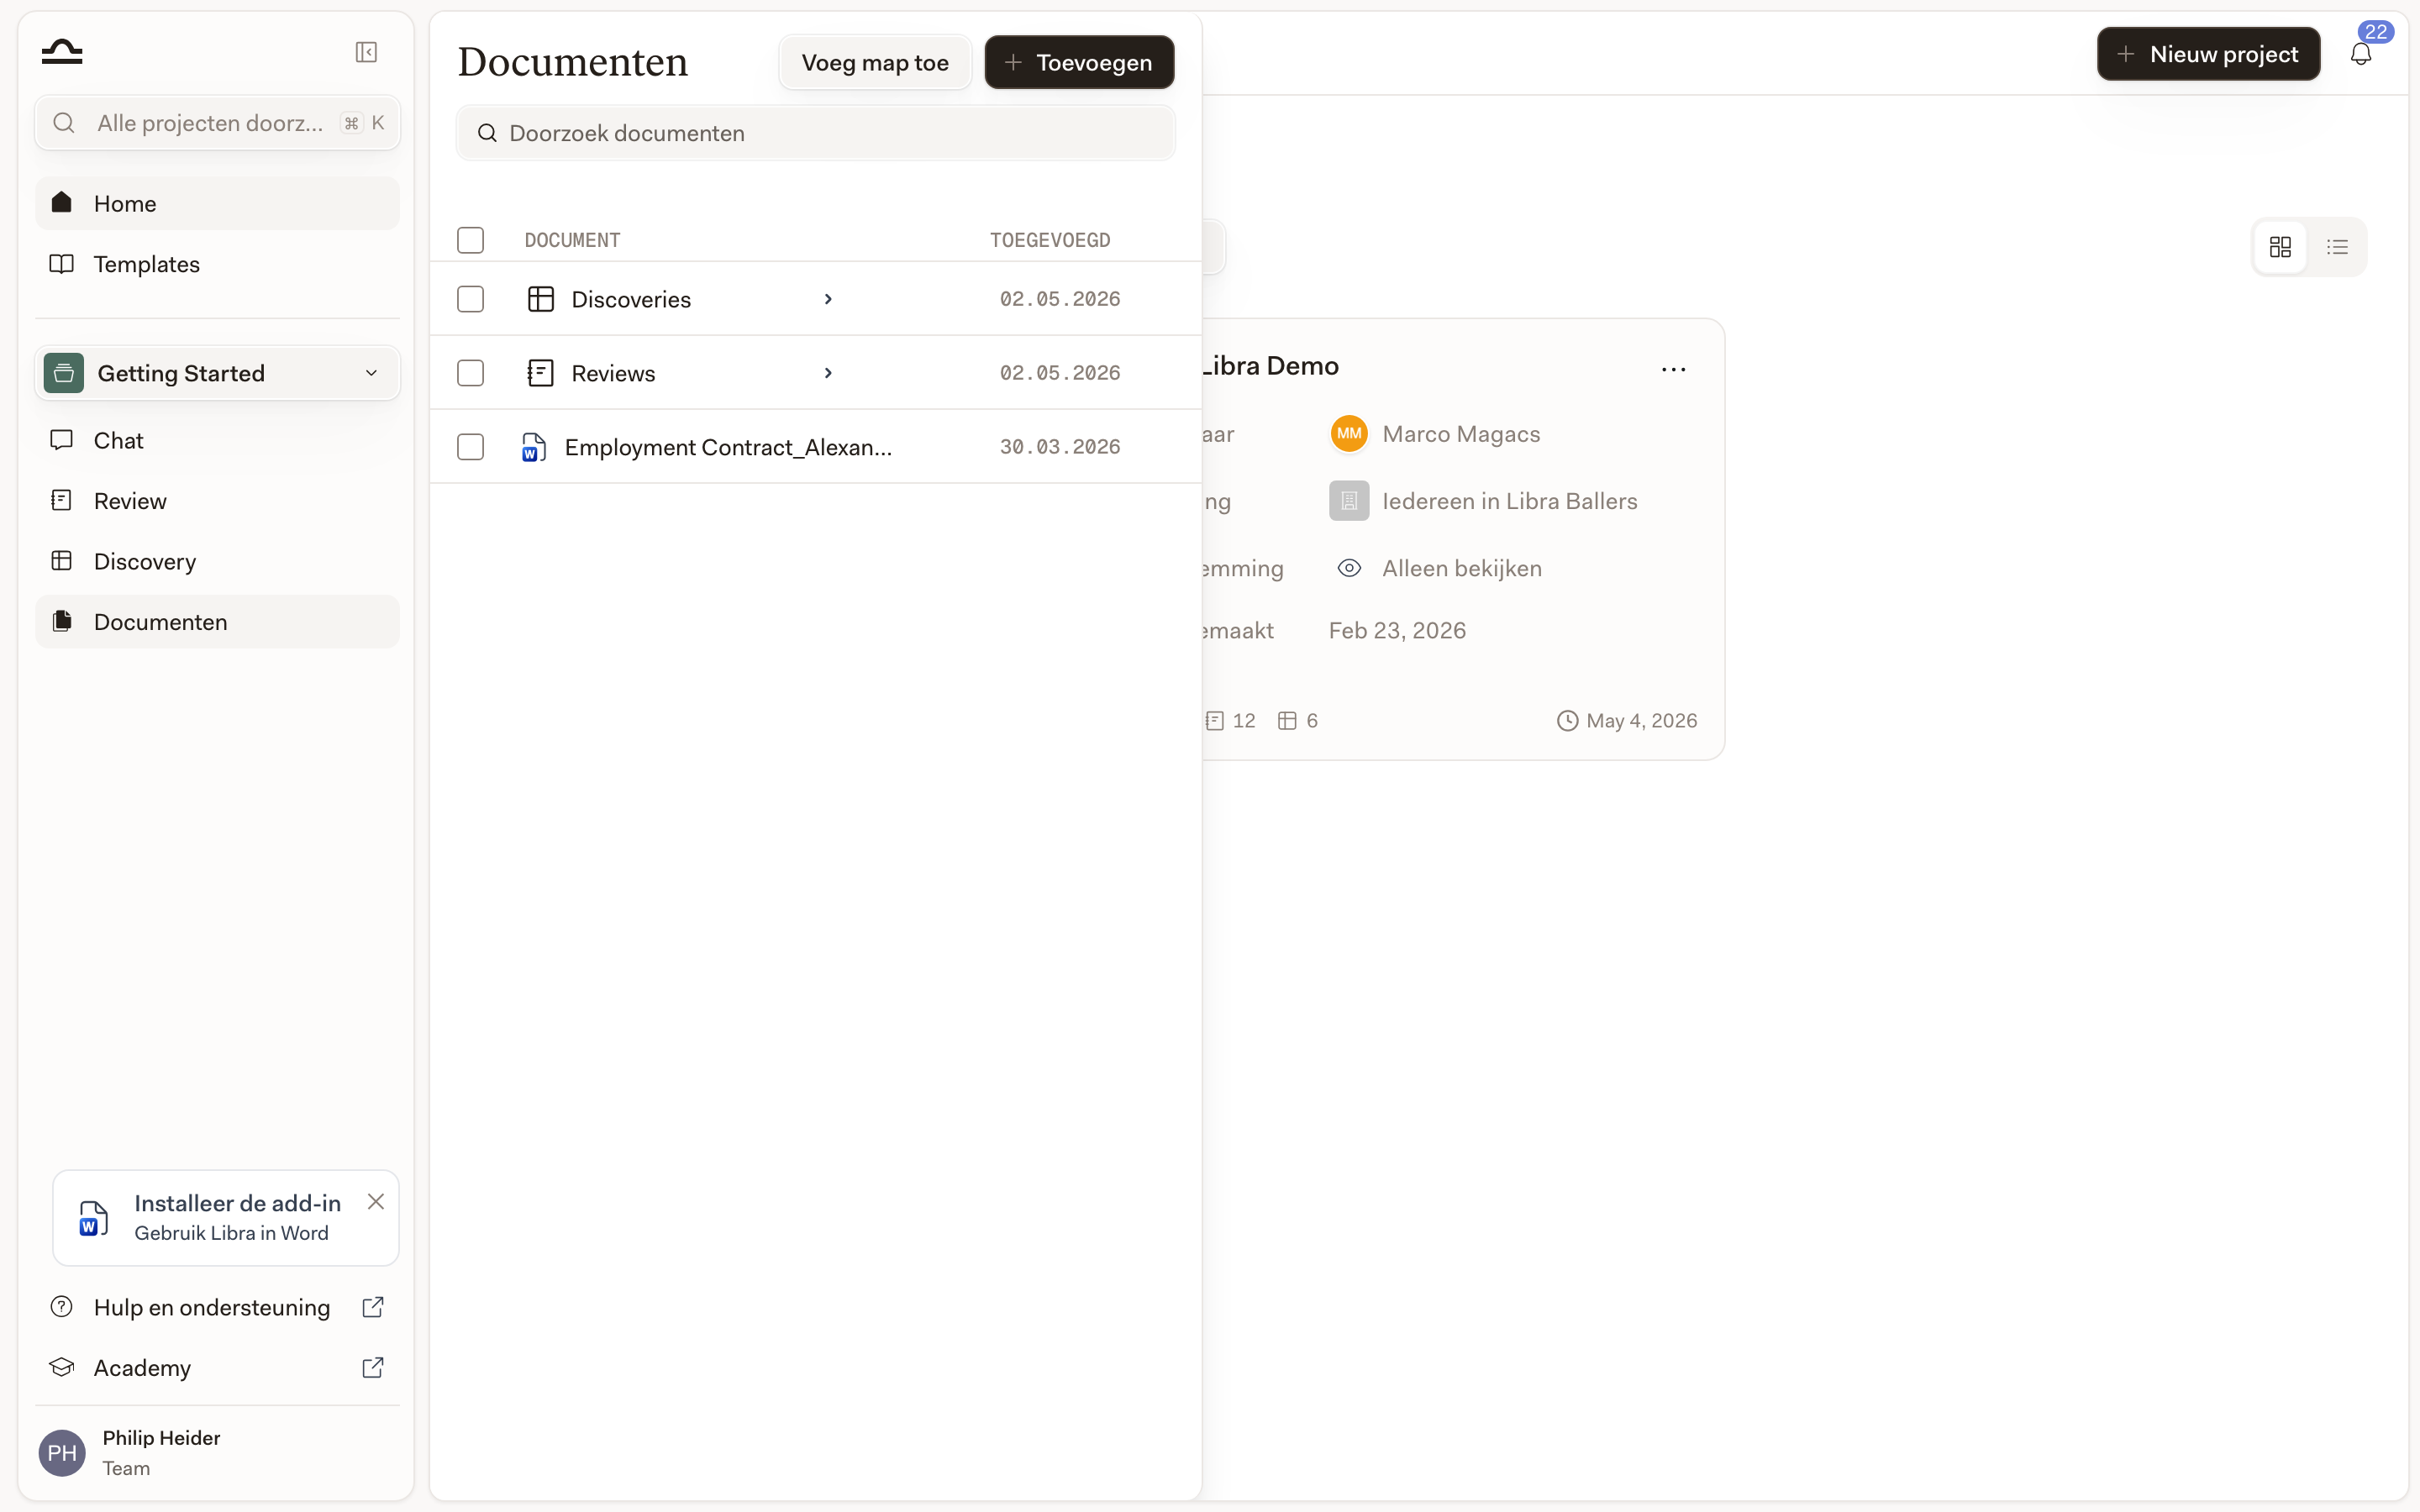Select the Employment Contract checkbox
This screenshot has width=2420, height=1512.
pyautogui.click(x=470, y=447)
